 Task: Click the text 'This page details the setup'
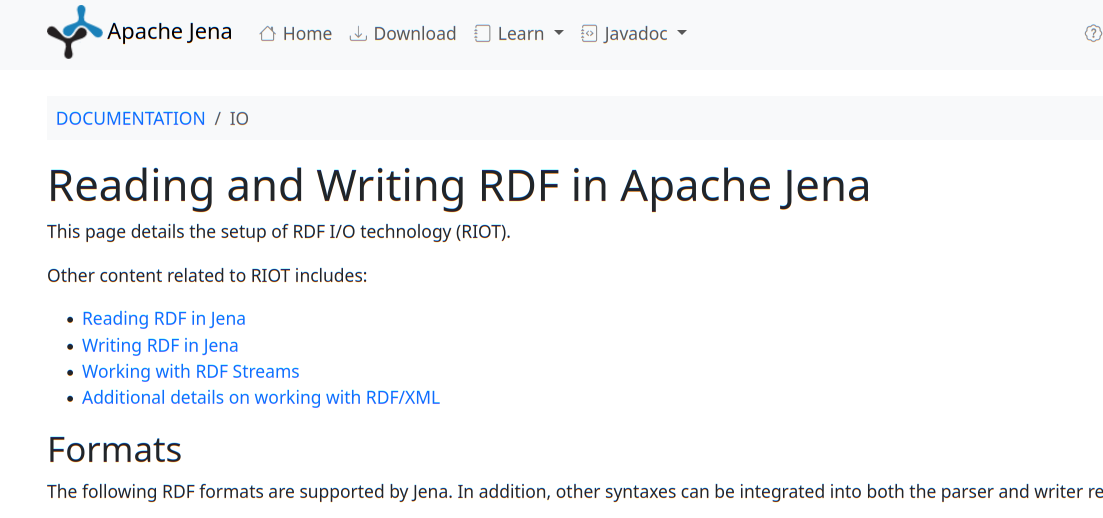pos(279,232)
